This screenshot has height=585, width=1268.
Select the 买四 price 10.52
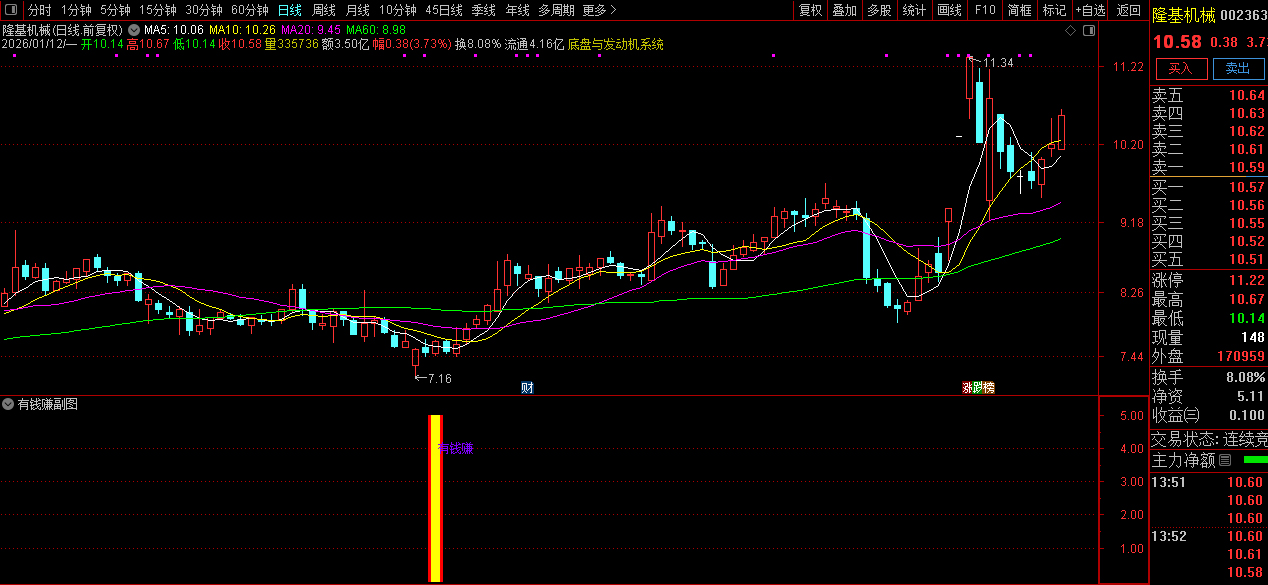tap(1247, 241)
